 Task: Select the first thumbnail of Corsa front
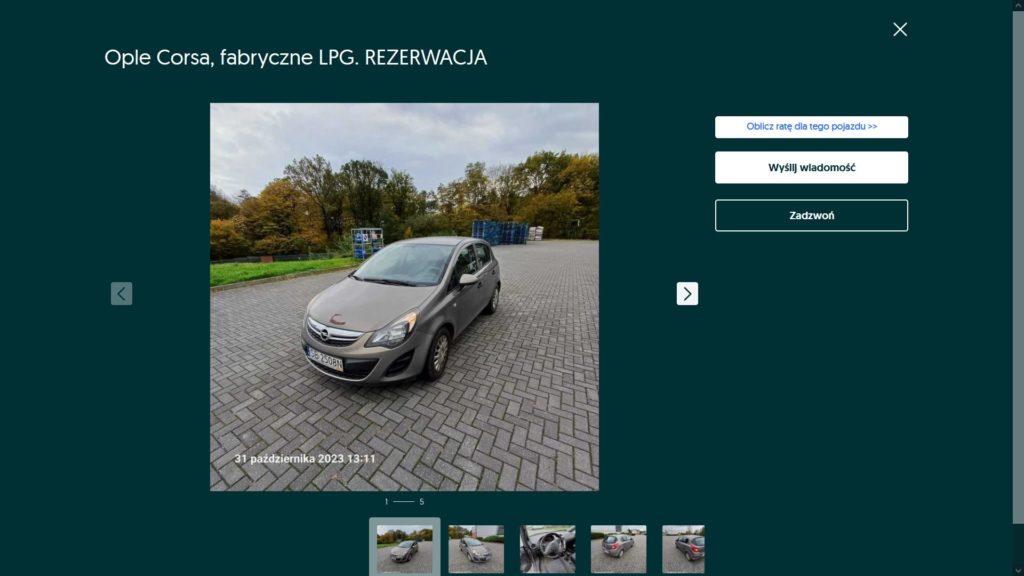[x=405, y=549]
